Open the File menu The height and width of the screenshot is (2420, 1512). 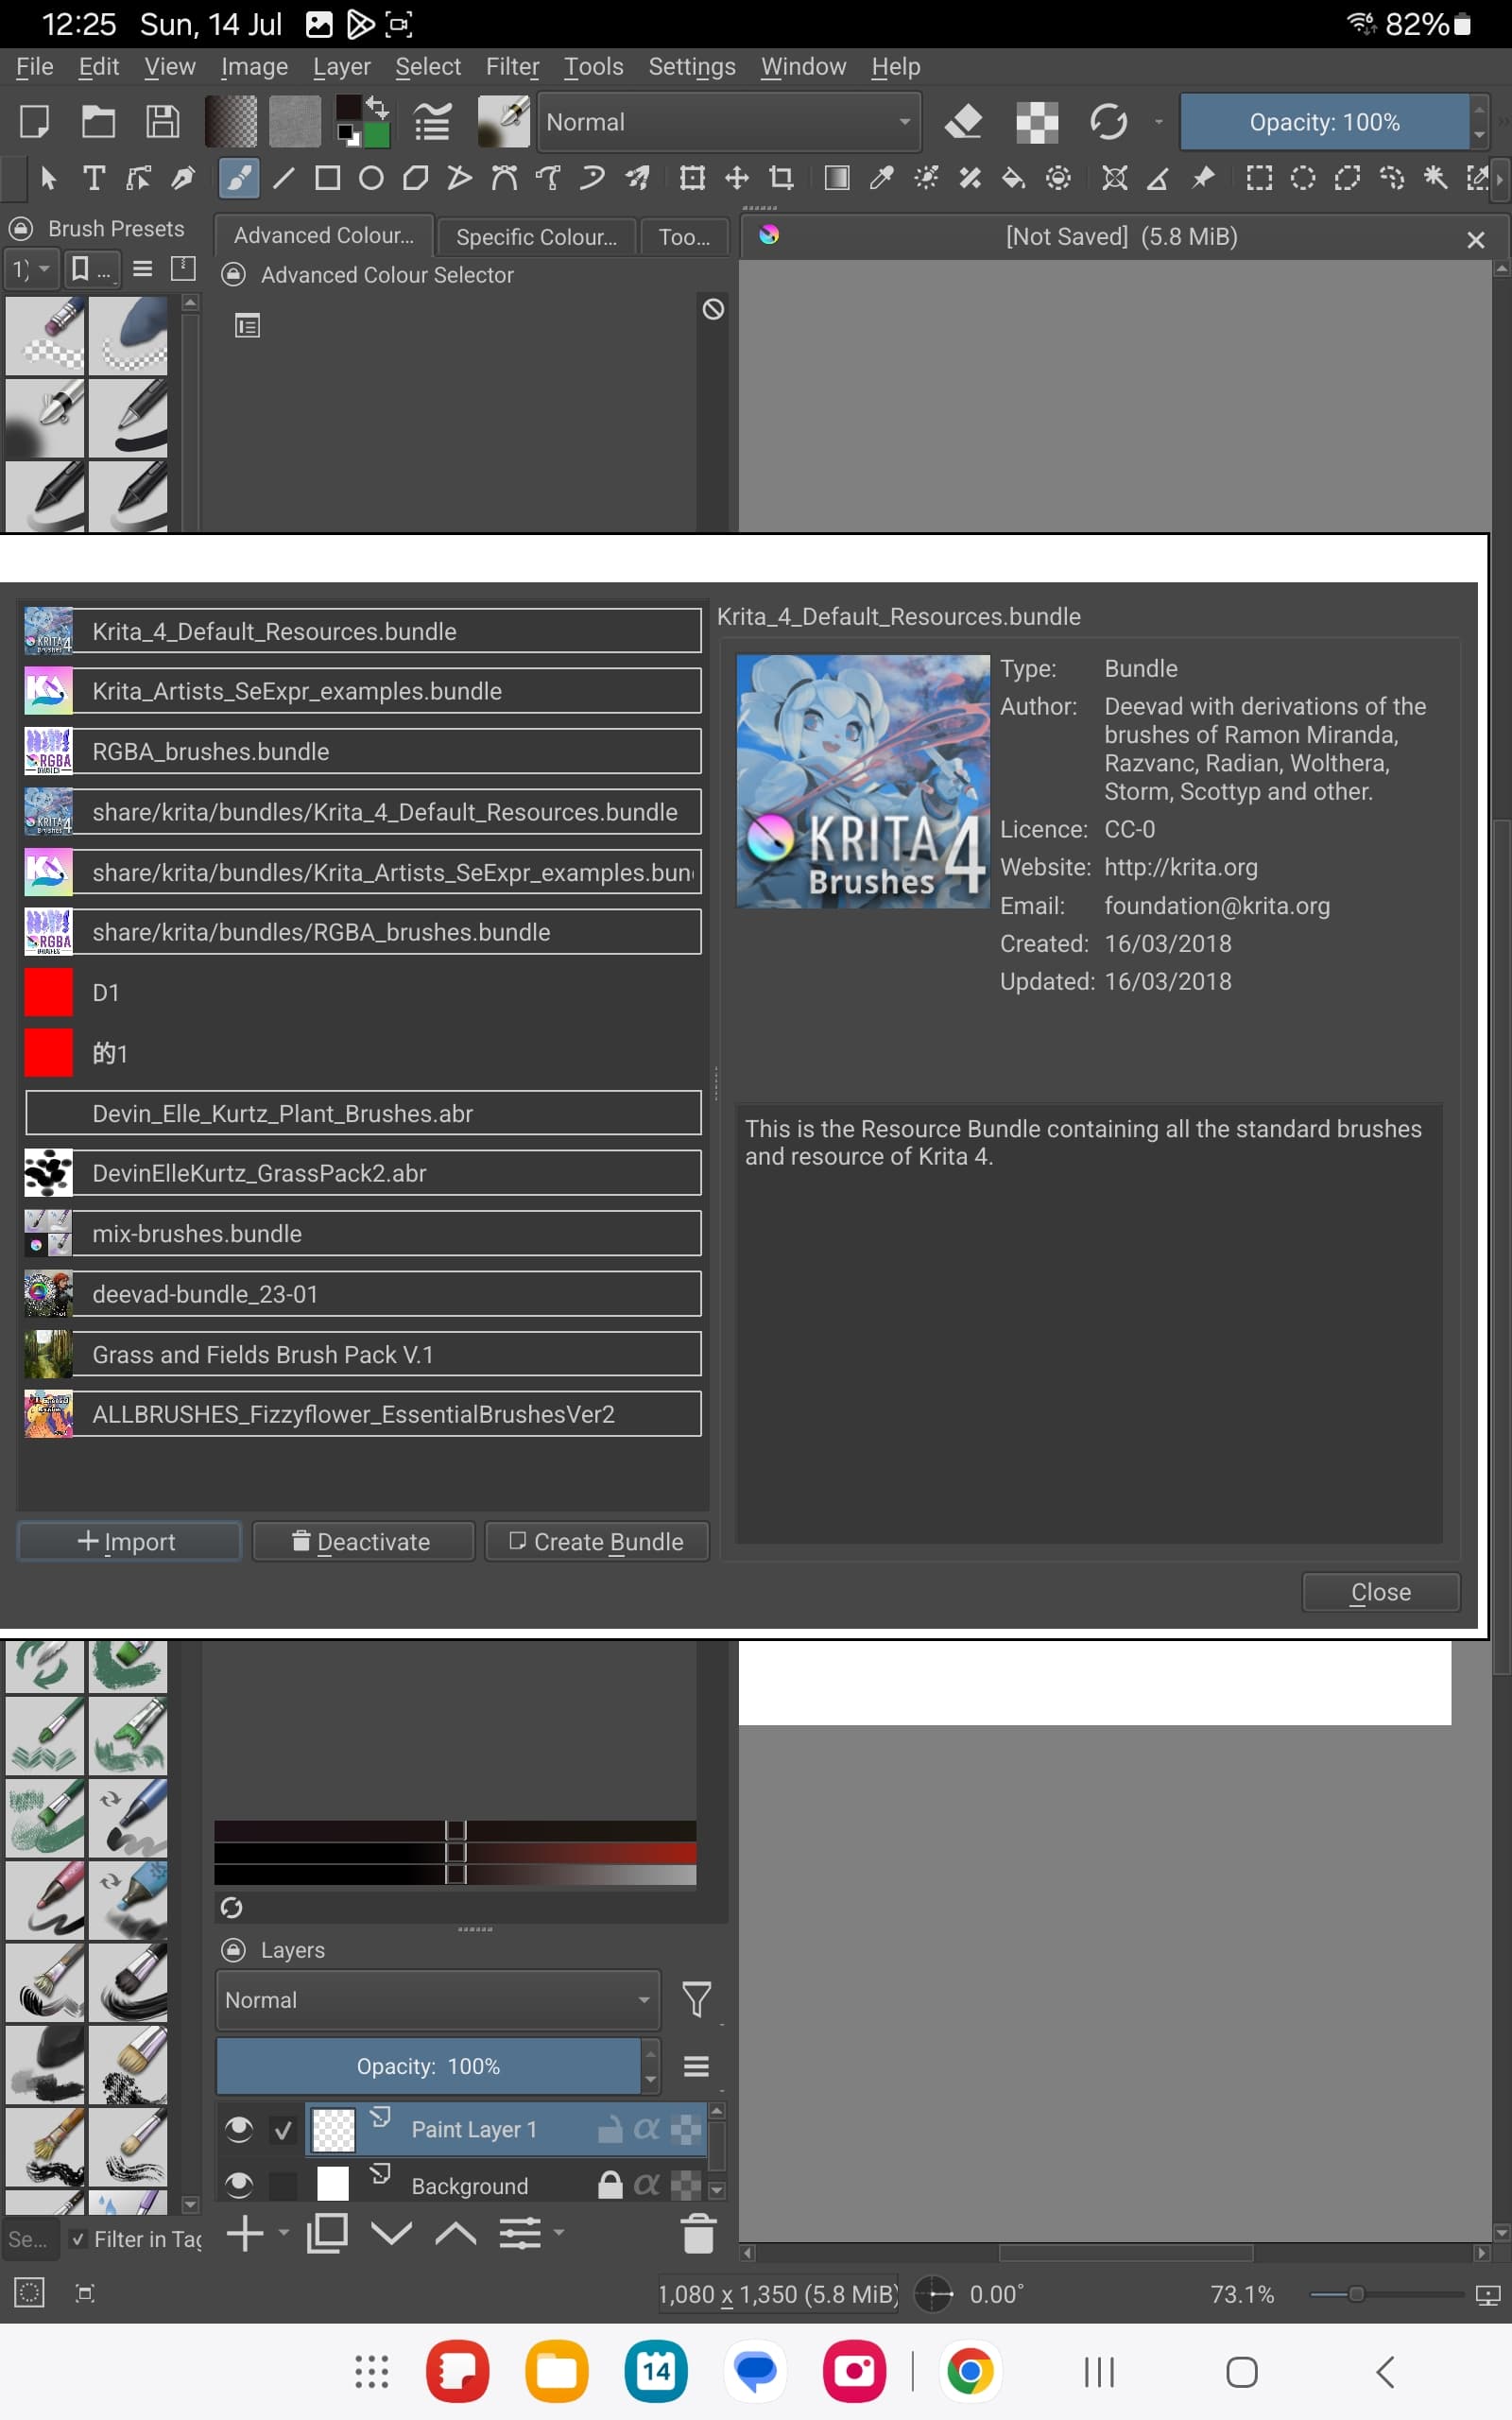(x=35, y=67)
